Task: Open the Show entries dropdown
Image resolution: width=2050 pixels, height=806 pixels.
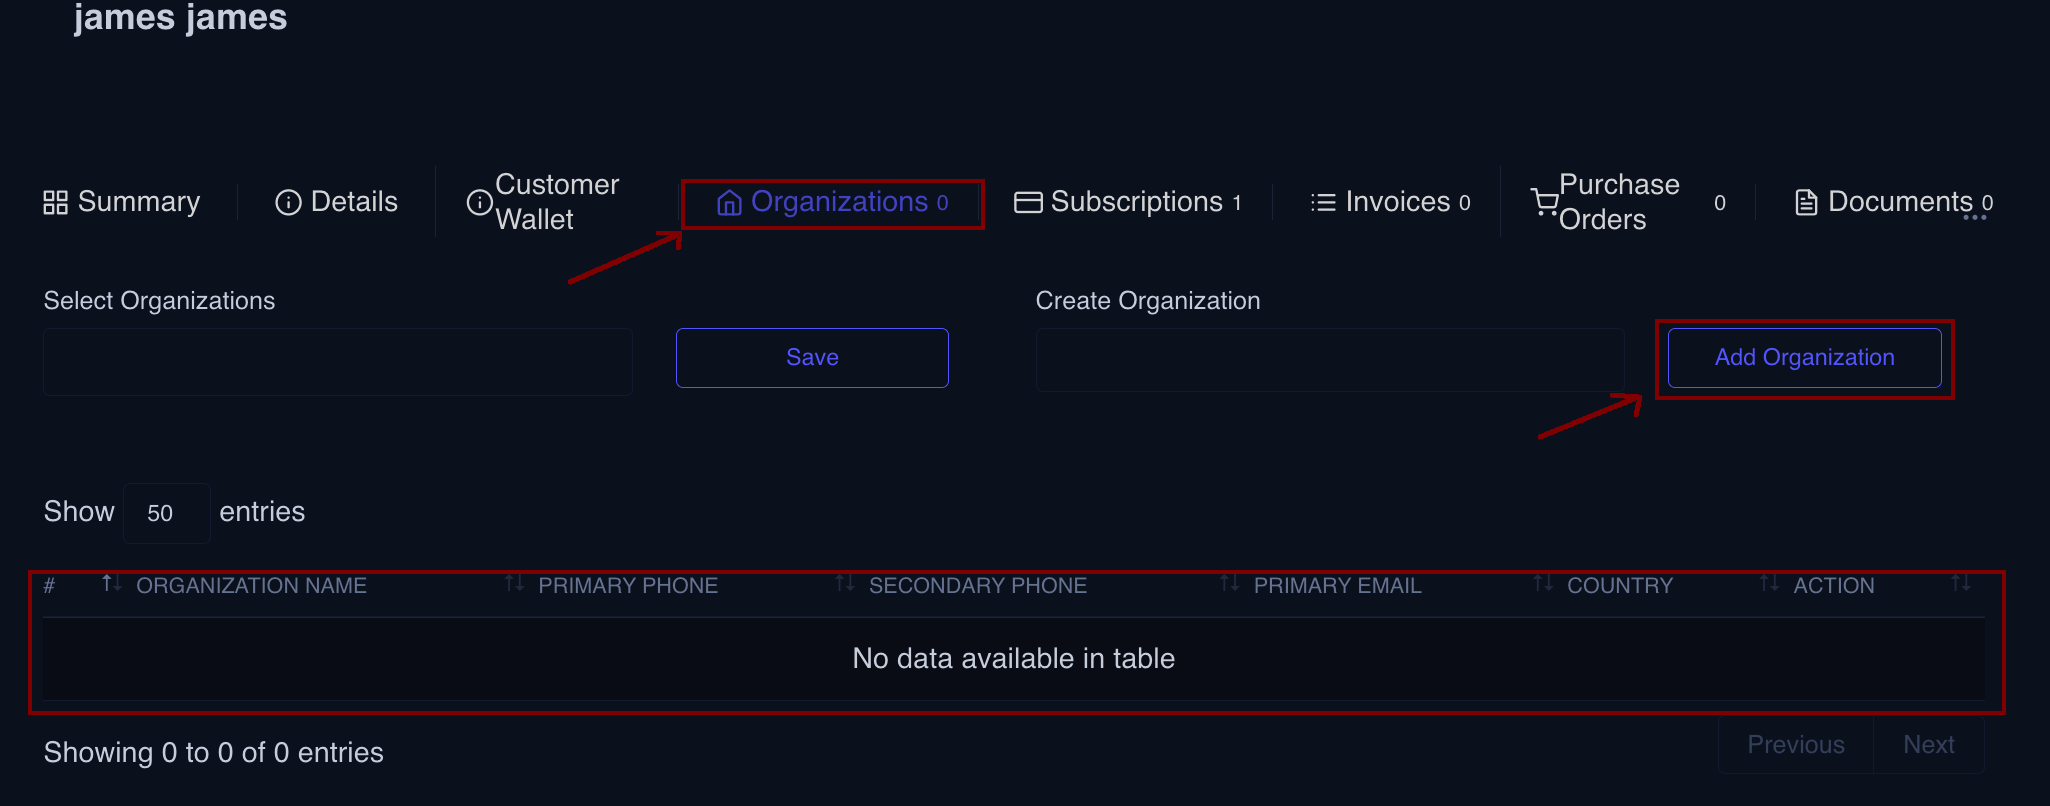Action: click(x=166, y=513)
